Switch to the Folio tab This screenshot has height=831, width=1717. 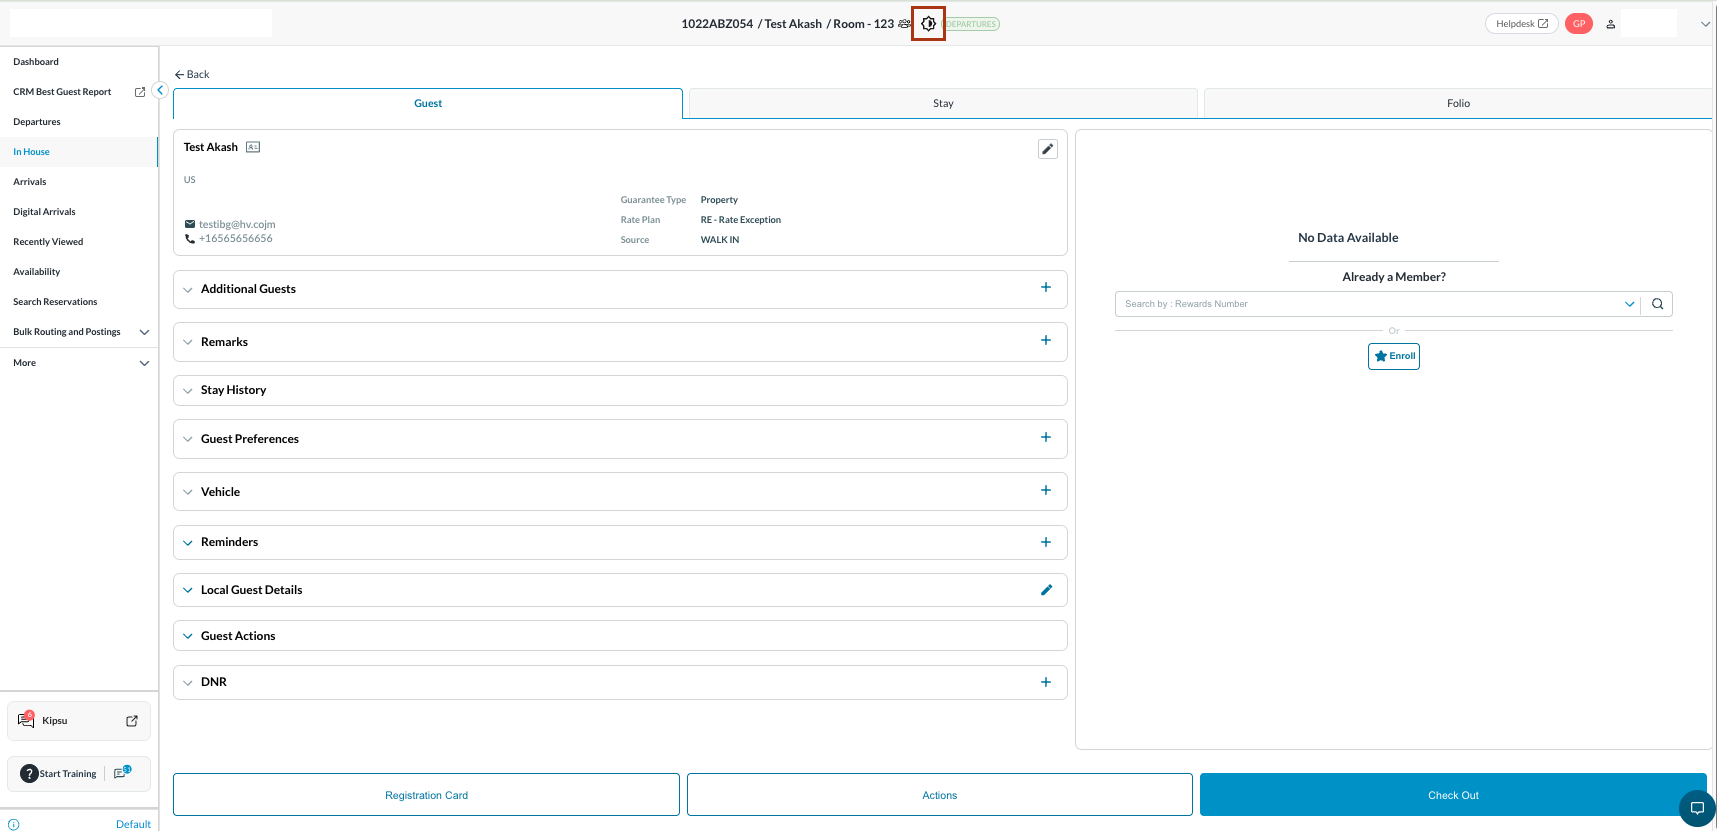[1457, 103]
